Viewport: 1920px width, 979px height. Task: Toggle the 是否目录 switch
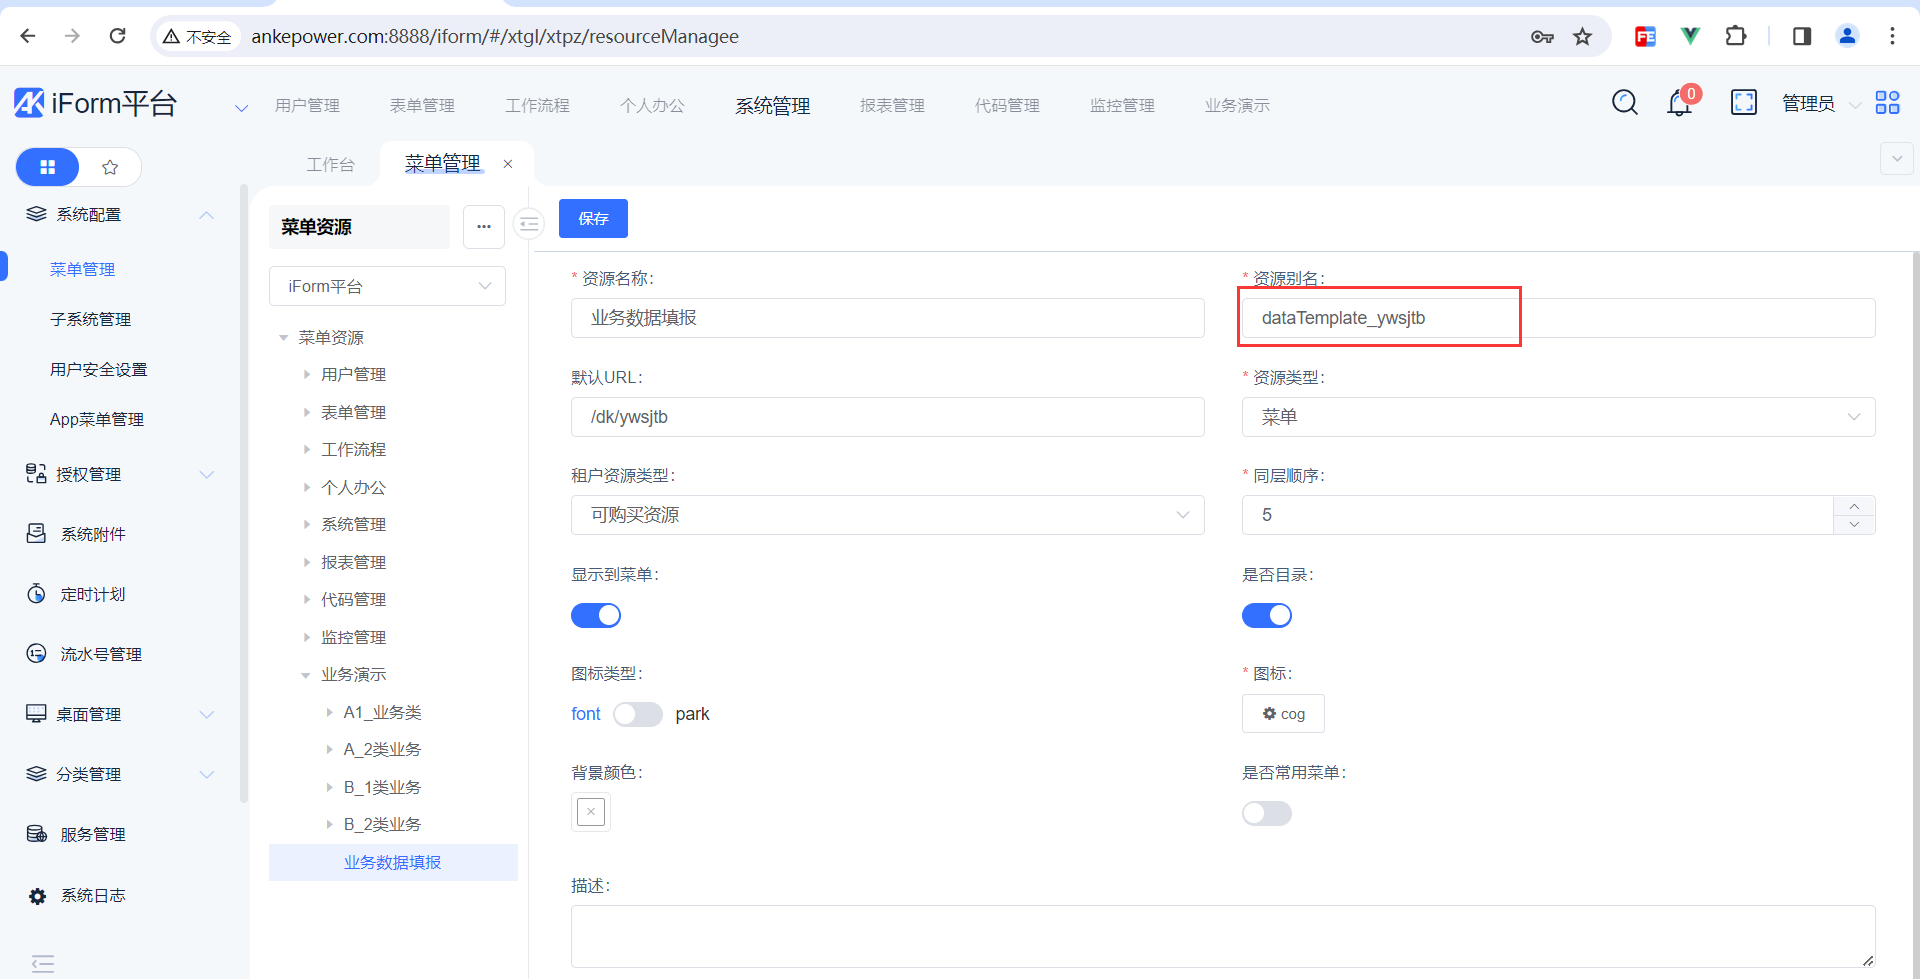coord(1266,616)
